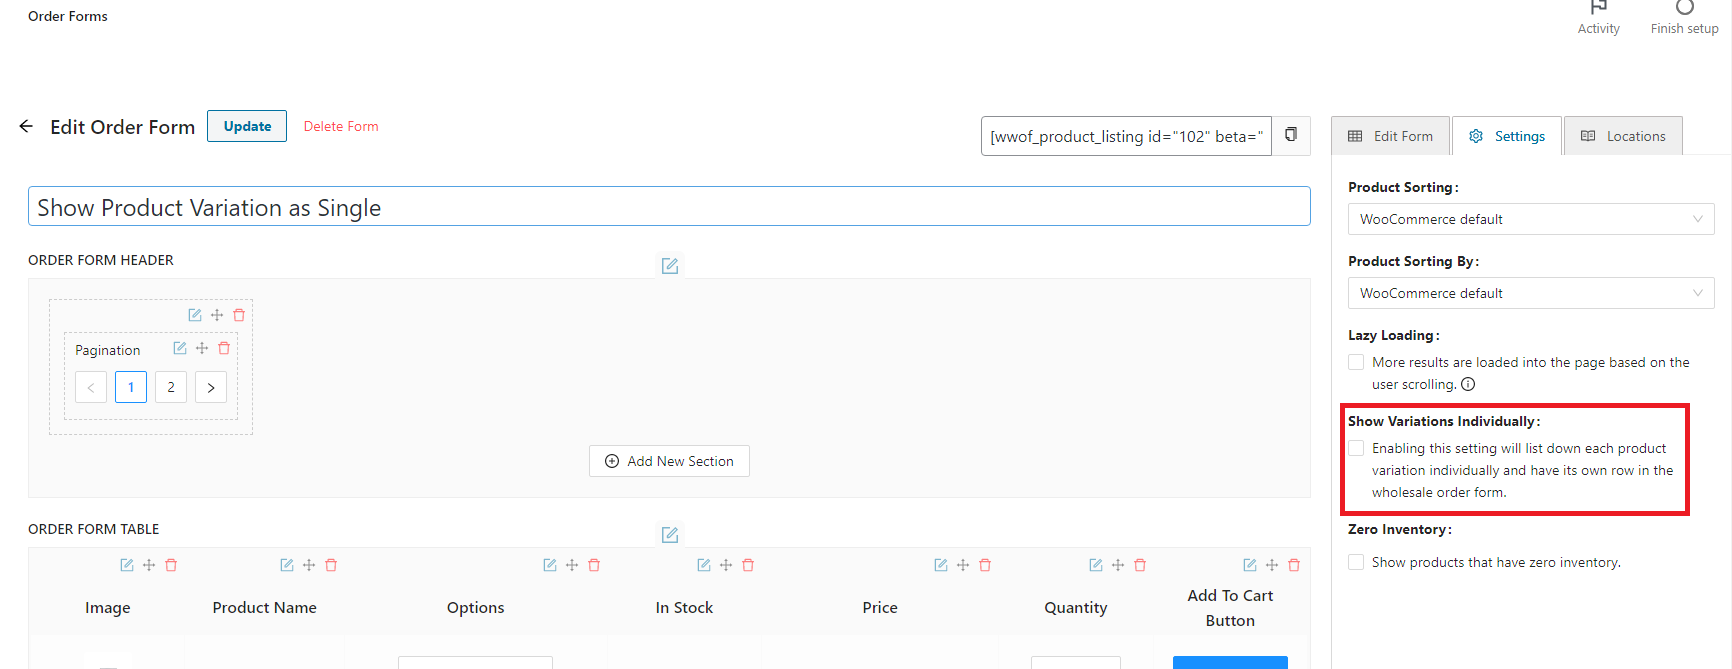Switch to the Edit Form tab
Screen dimensions: 1732x669
[x=1391, y=136]
